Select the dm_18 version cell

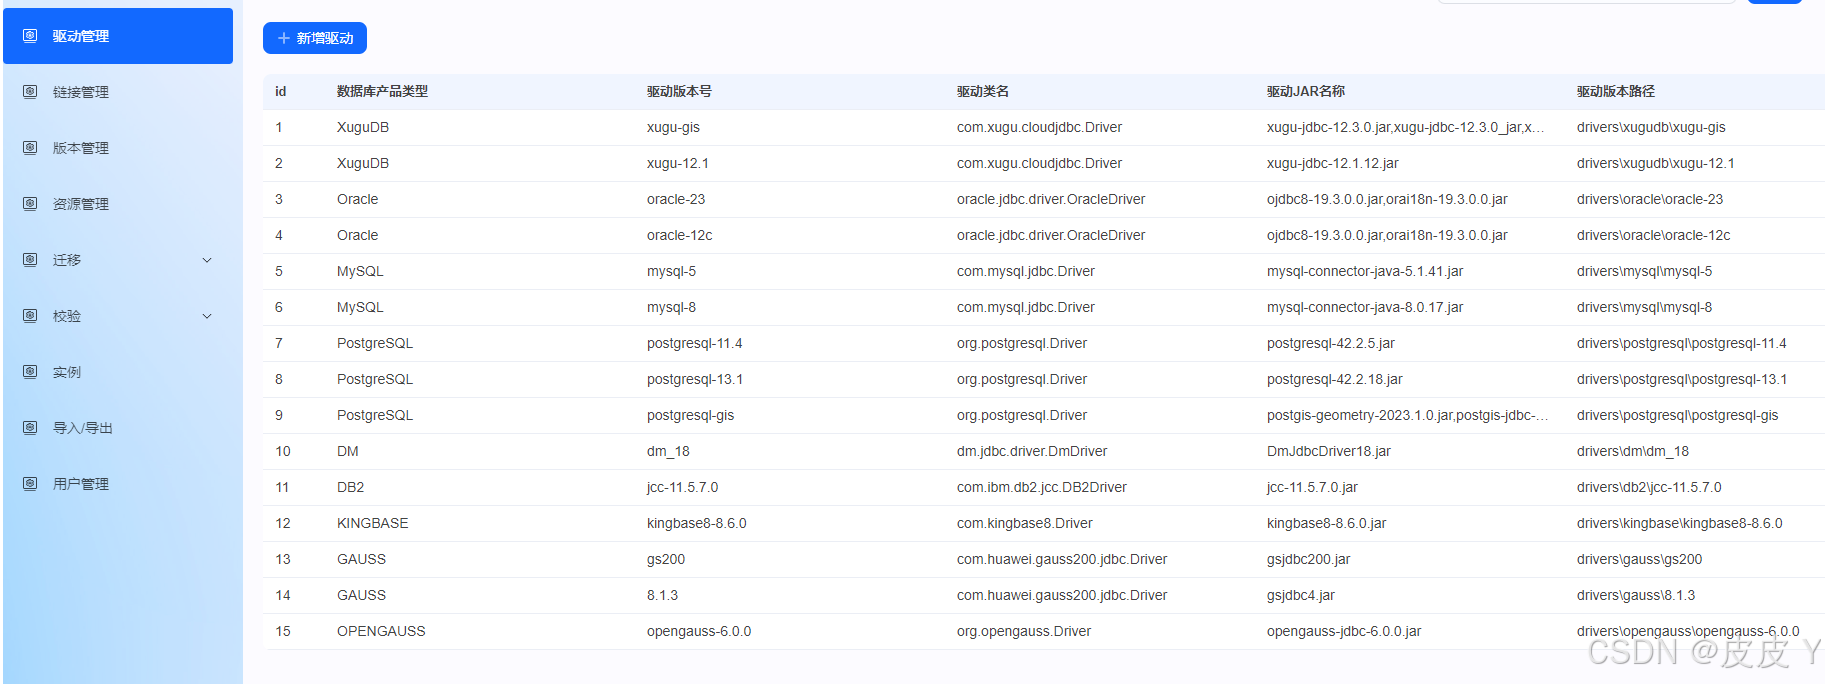[668, 451]
